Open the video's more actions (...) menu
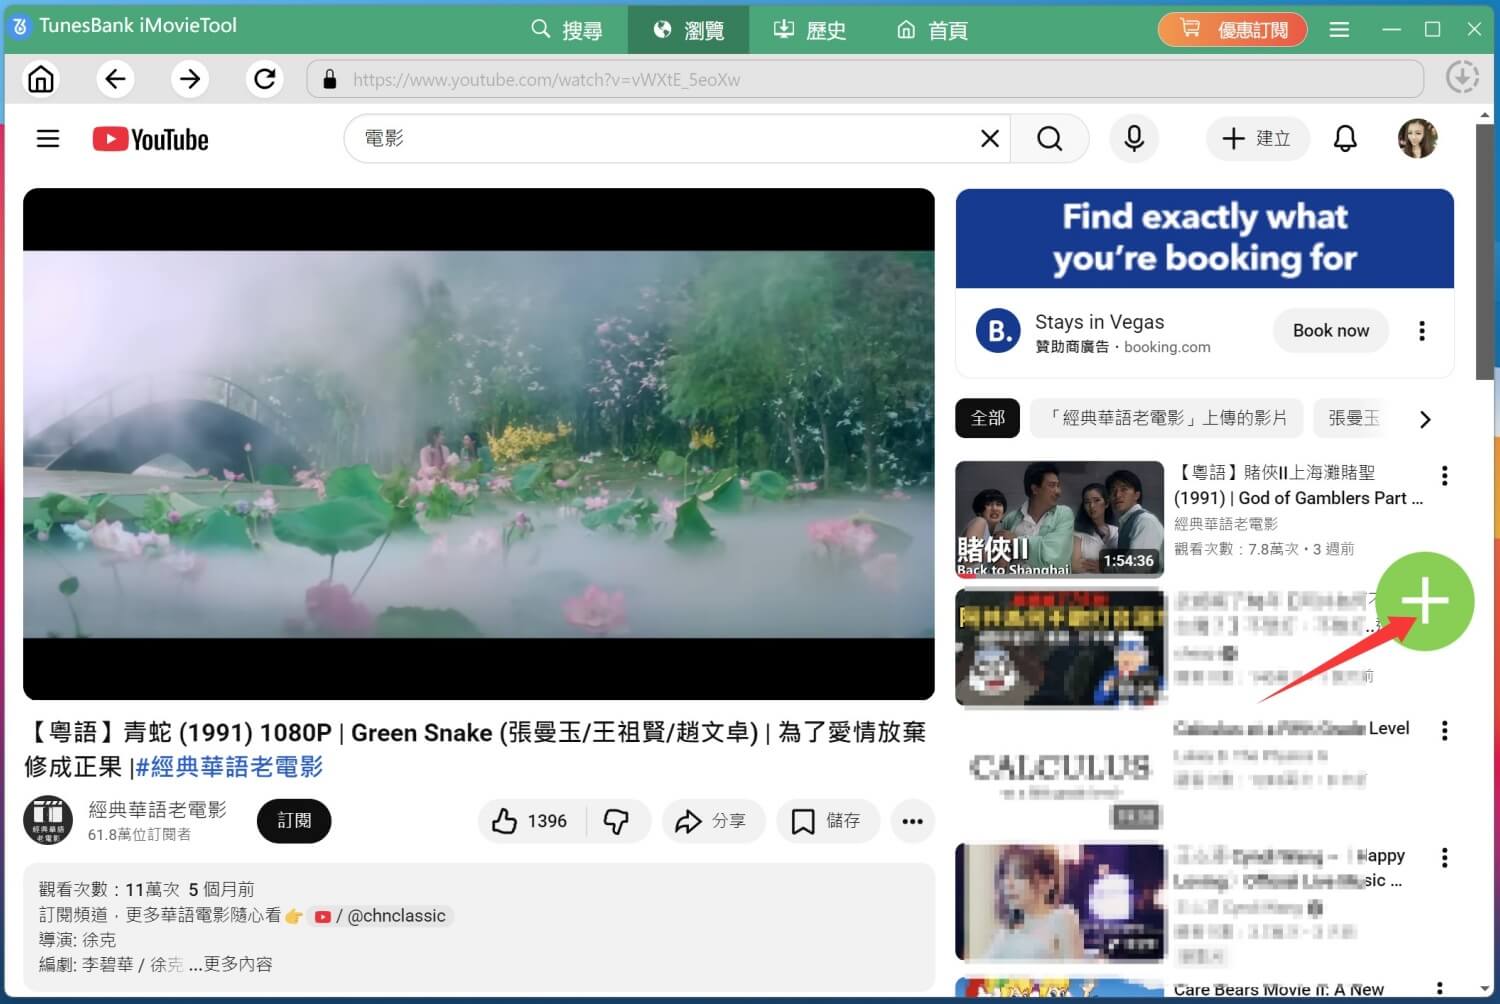The image size is (1500, 1004). tap(912, 820)
